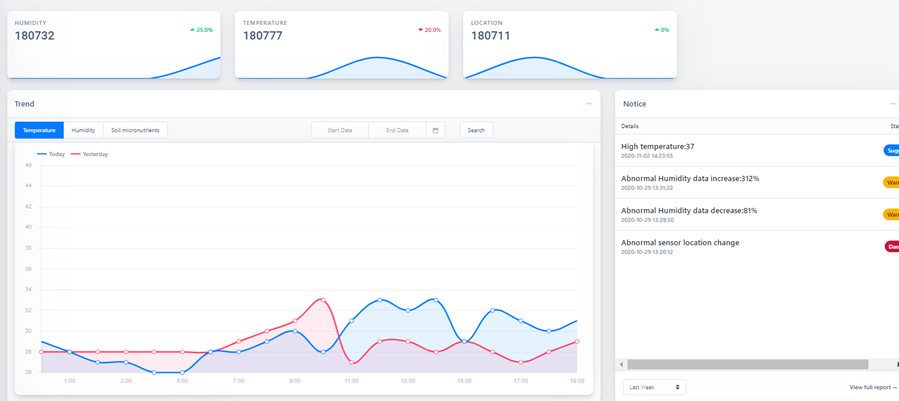Click the Trend panel title
The image size is (899, 401).
point(25,104)
